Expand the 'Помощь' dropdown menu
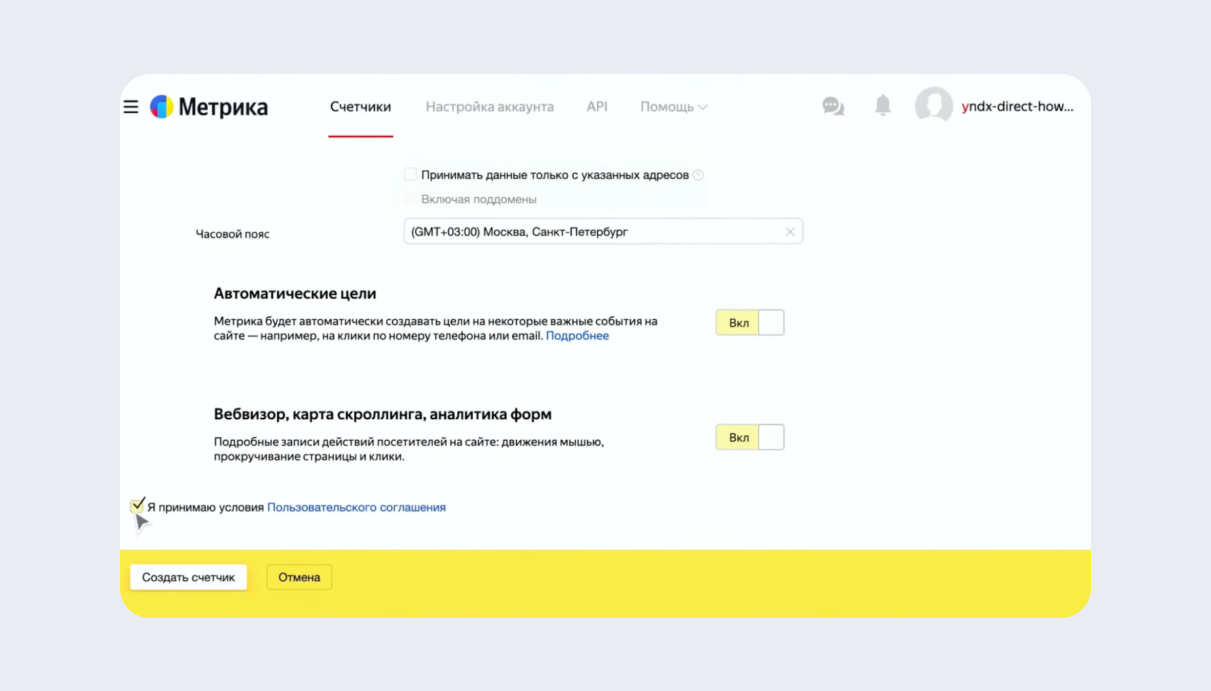Viewport: 1211px width, 691px height. click(674, 107)
